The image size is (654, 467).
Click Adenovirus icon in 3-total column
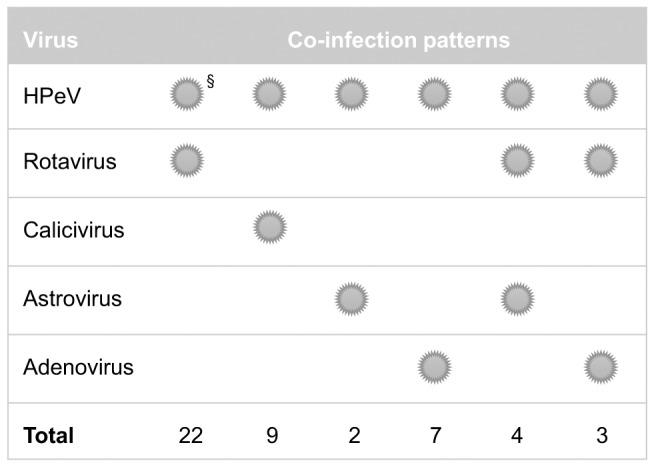600,366
